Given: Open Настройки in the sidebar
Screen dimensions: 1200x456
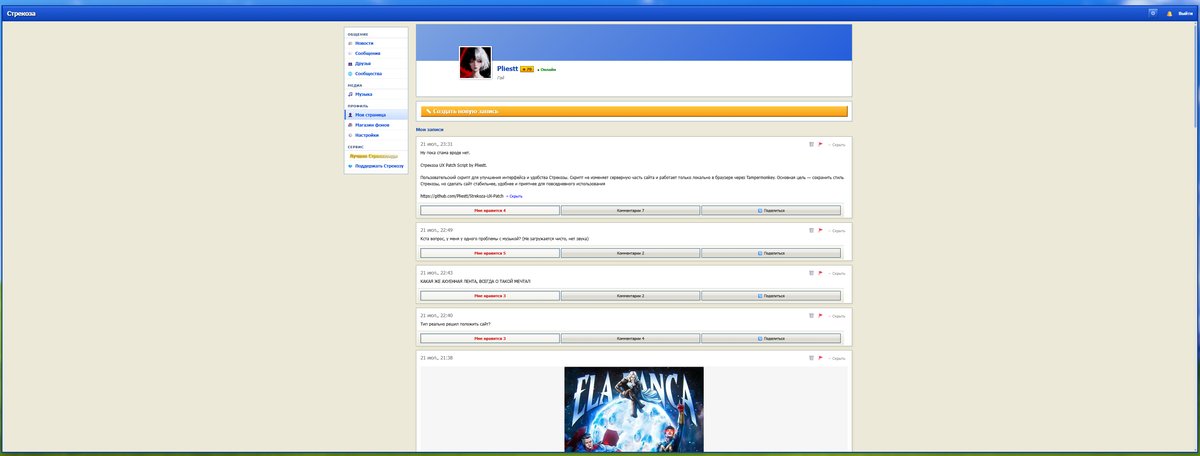Looking at the screenshot, I should (375, 135).
